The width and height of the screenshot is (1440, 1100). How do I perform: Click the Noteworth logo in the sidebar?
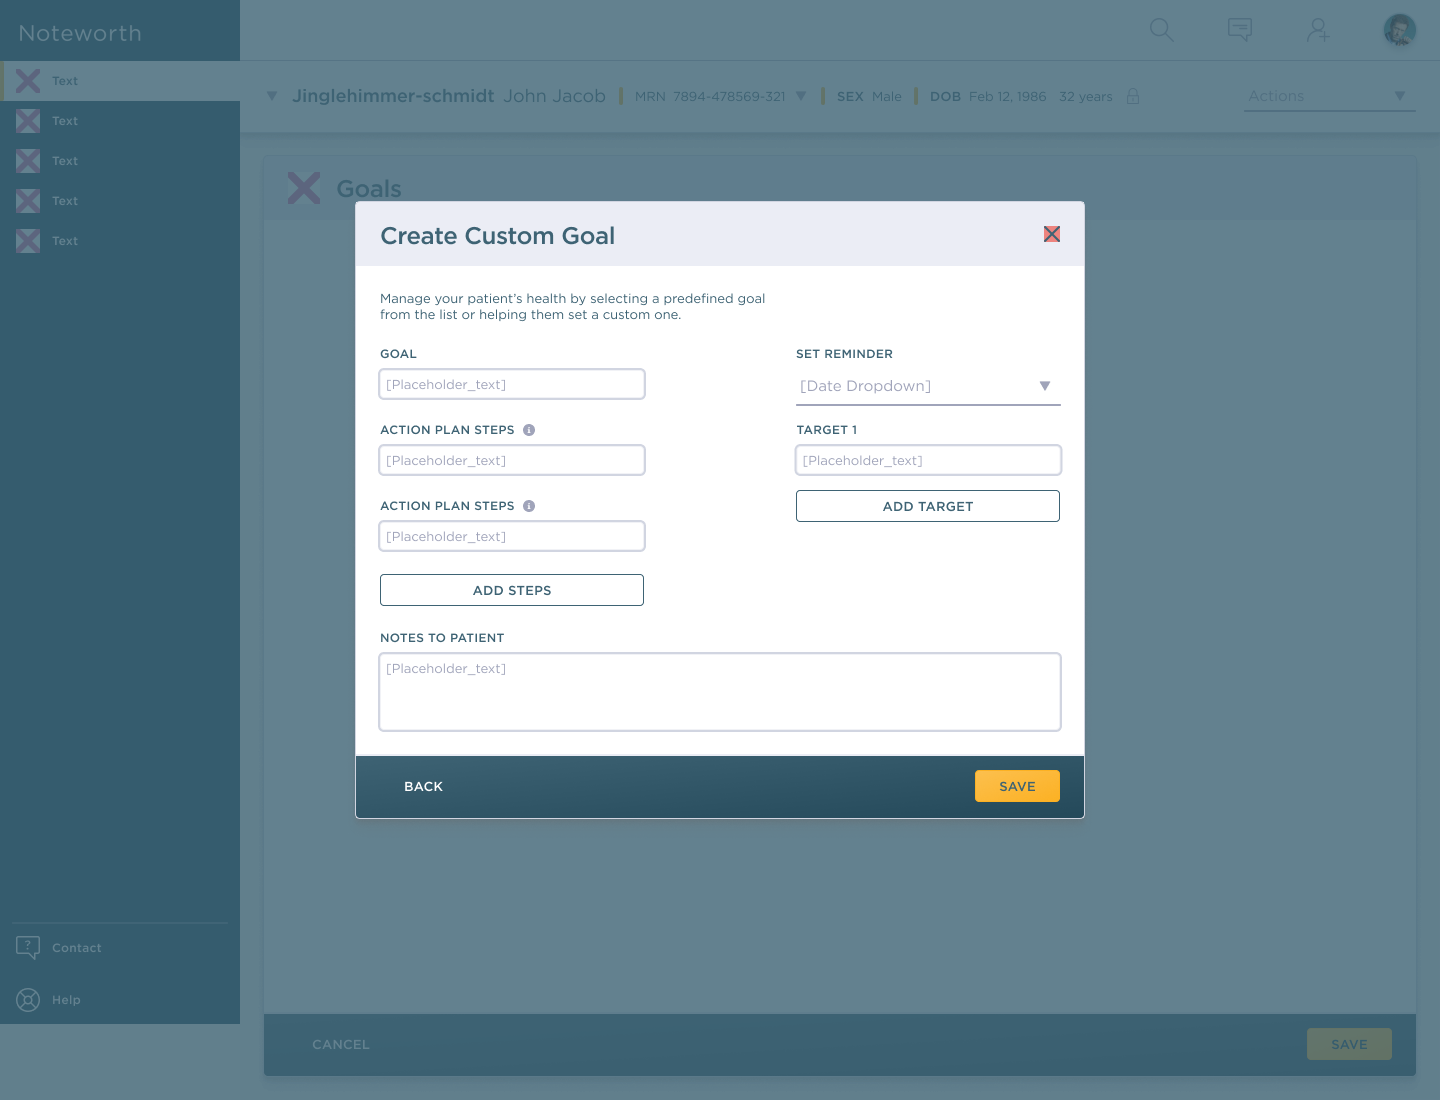[80, 33]
